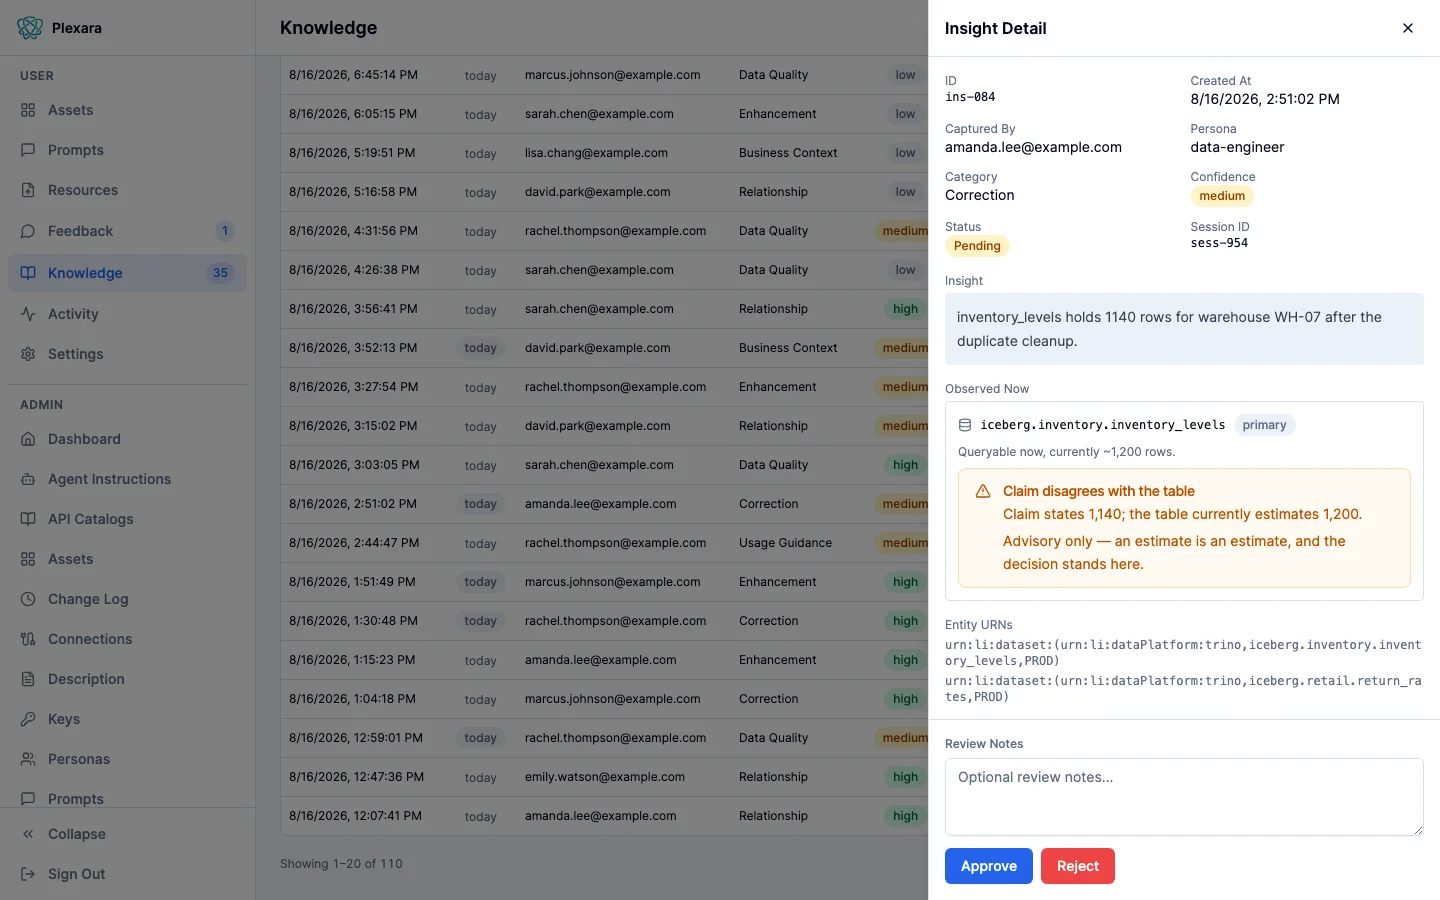Click amanda.lee@example.com in Captured By
Image resolution: width=1440 pixels, height=900 pixels.
[x=1033, y=147]
